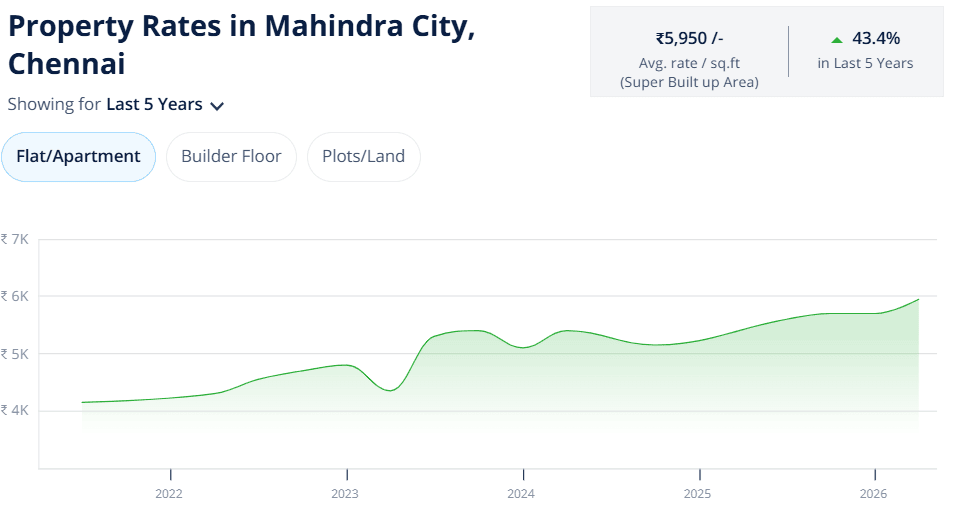Switch to the Builder Floor tab

231,156
